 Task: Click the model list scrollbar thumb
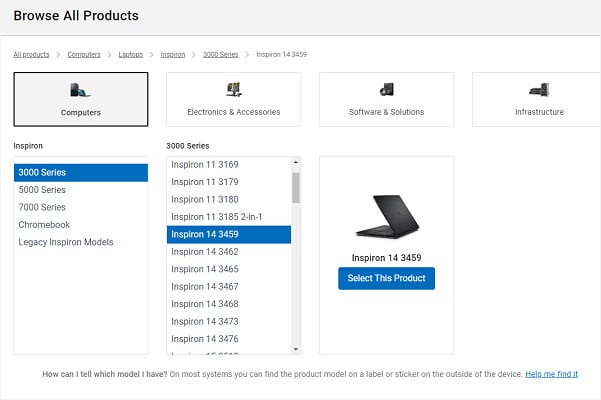[296, 188]
